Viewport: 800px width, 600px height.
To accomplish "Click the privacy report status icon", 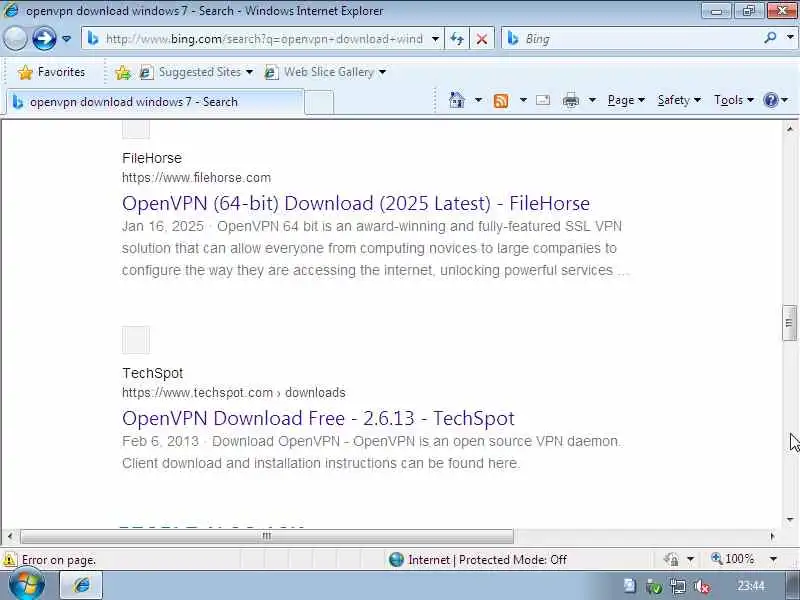I will [x=671, y=560].
